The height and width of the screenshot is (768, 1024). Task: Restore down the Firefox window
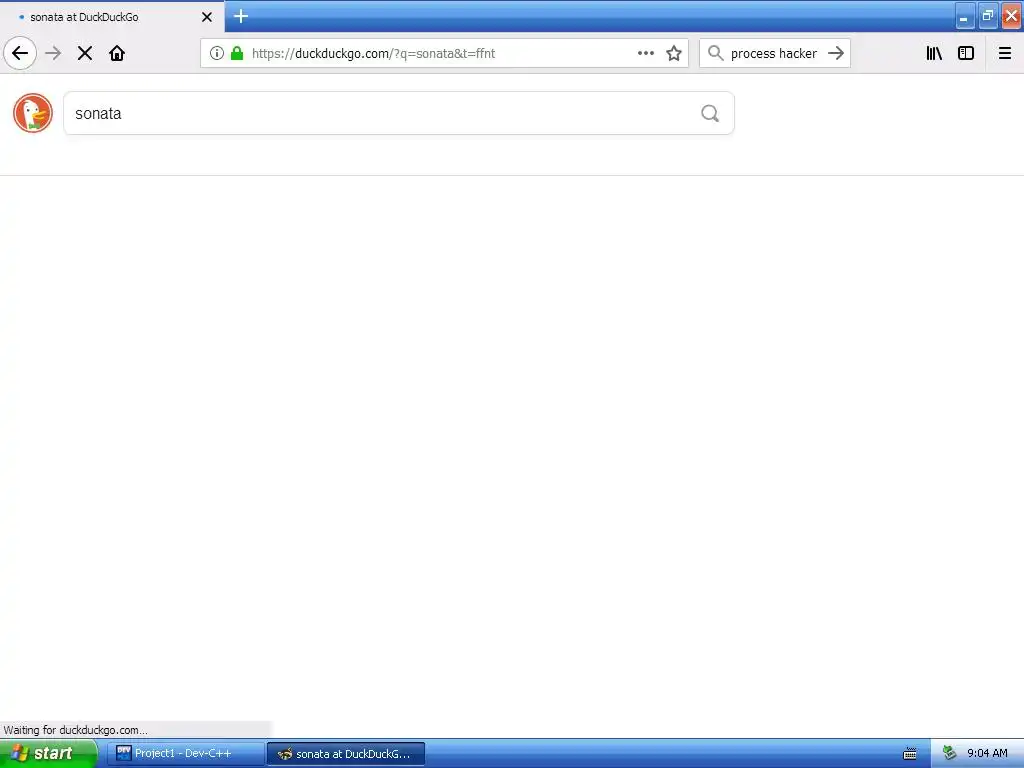[987, 16]
